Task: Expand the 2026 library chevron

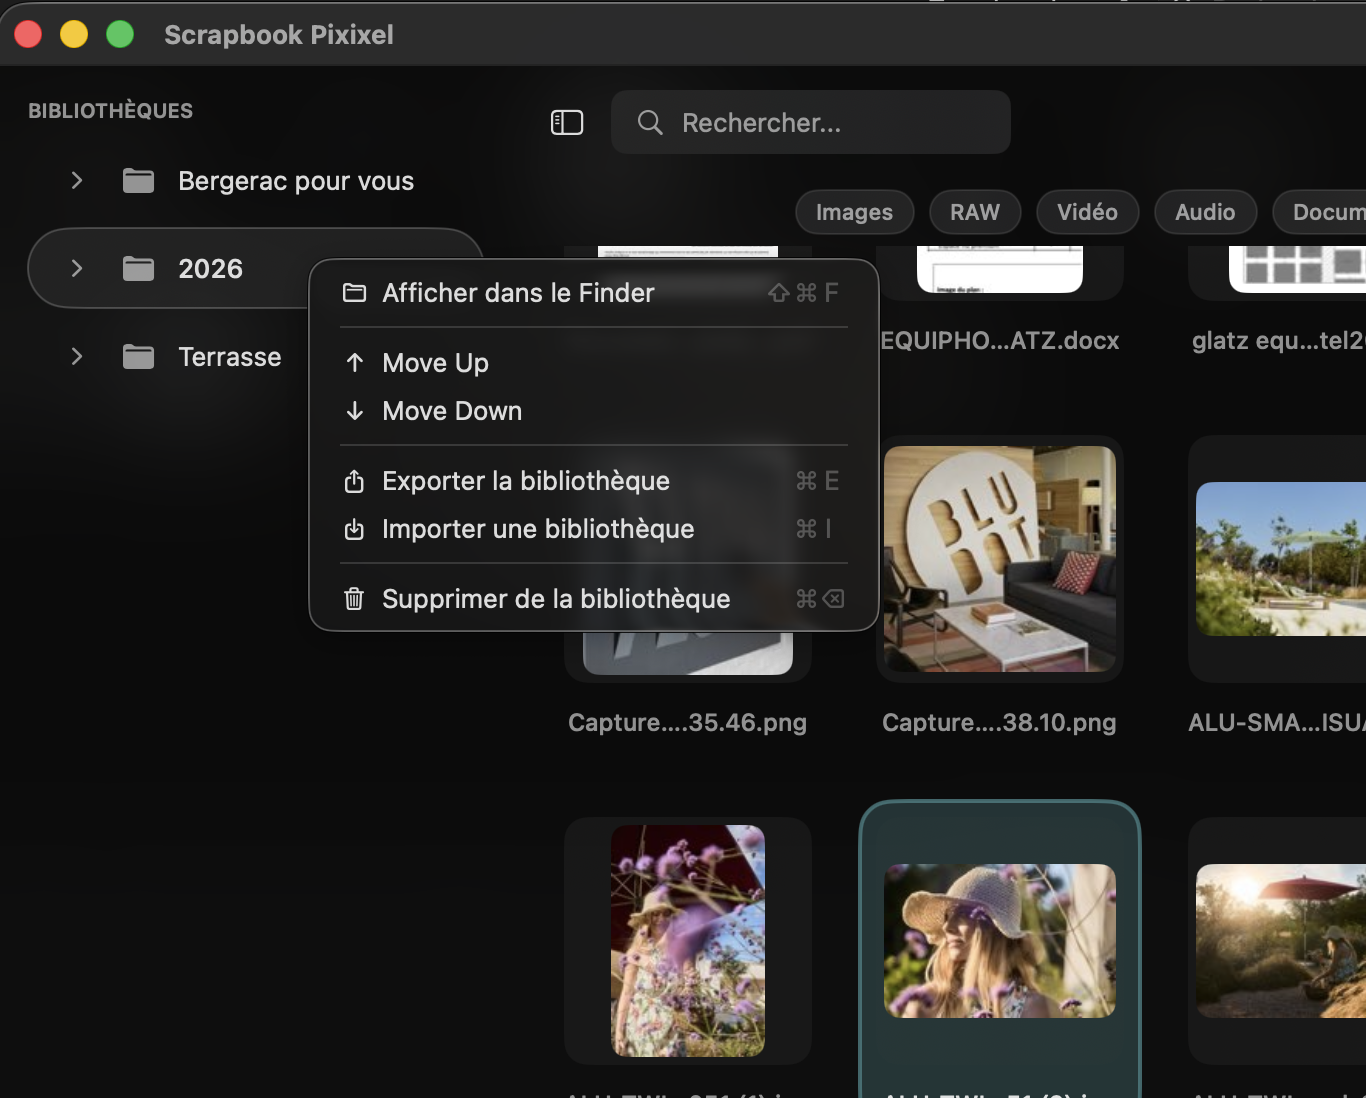Action: point(77,269)
